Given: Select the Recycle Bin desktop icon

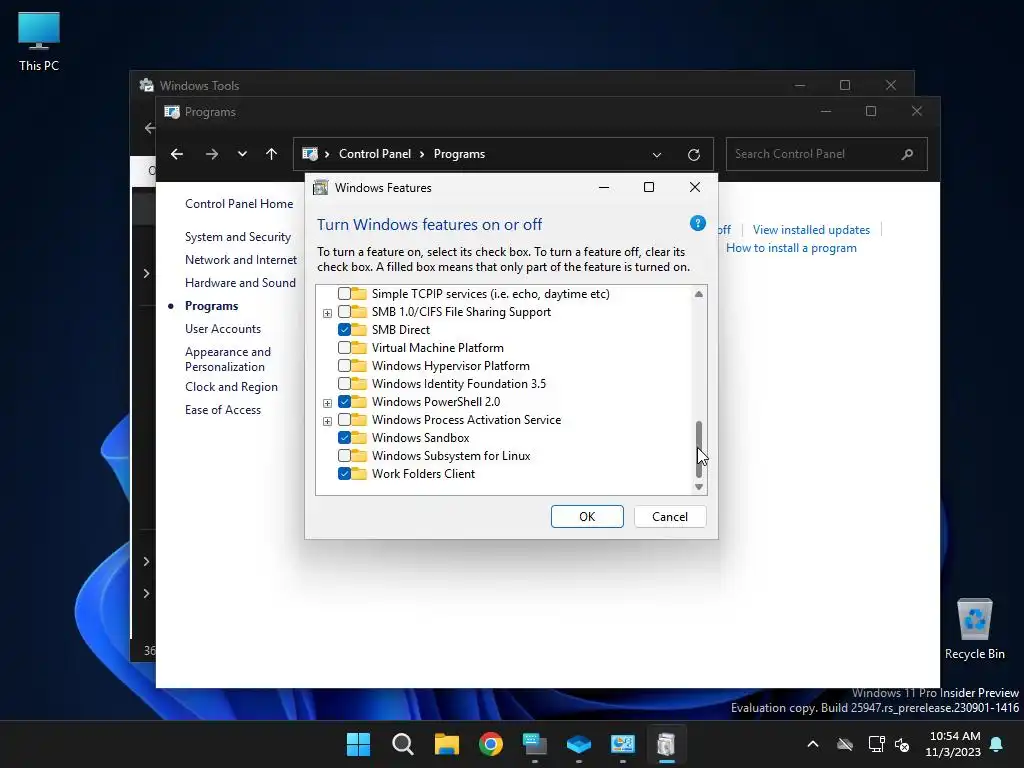Looking at the screenshot, I should 974,628.
